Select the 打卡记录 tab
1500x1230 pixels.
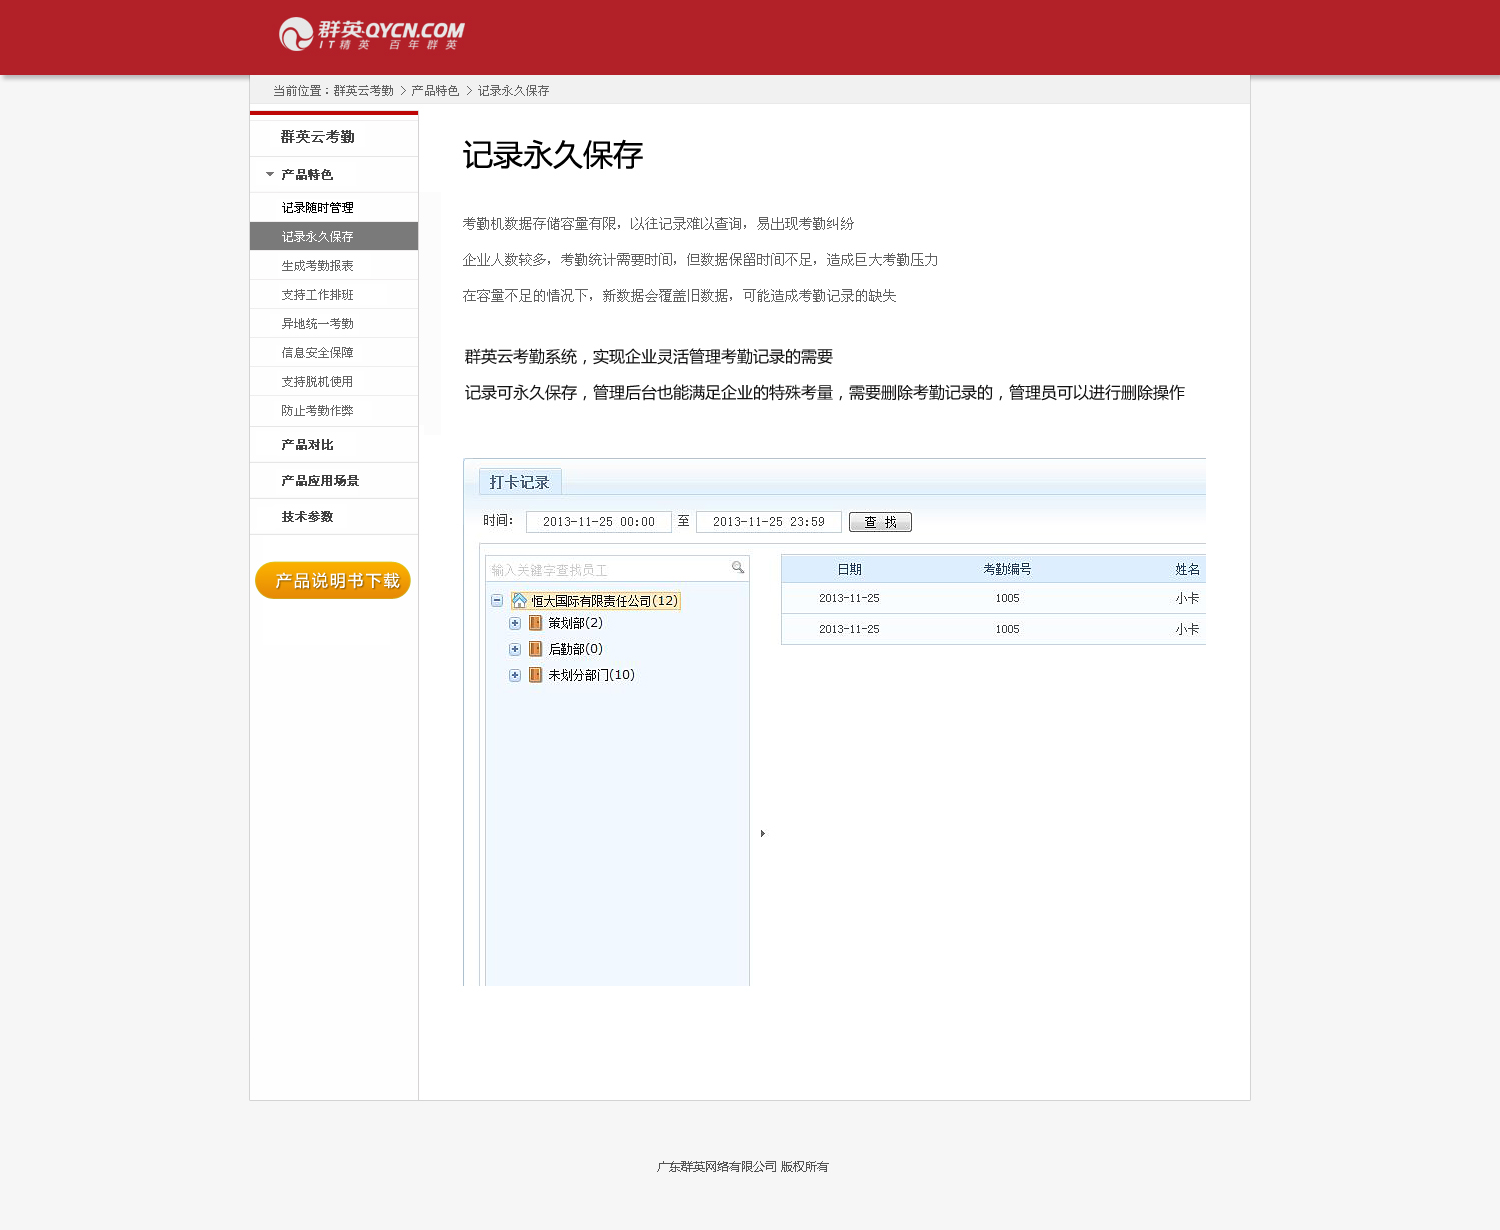coord(520,482)
